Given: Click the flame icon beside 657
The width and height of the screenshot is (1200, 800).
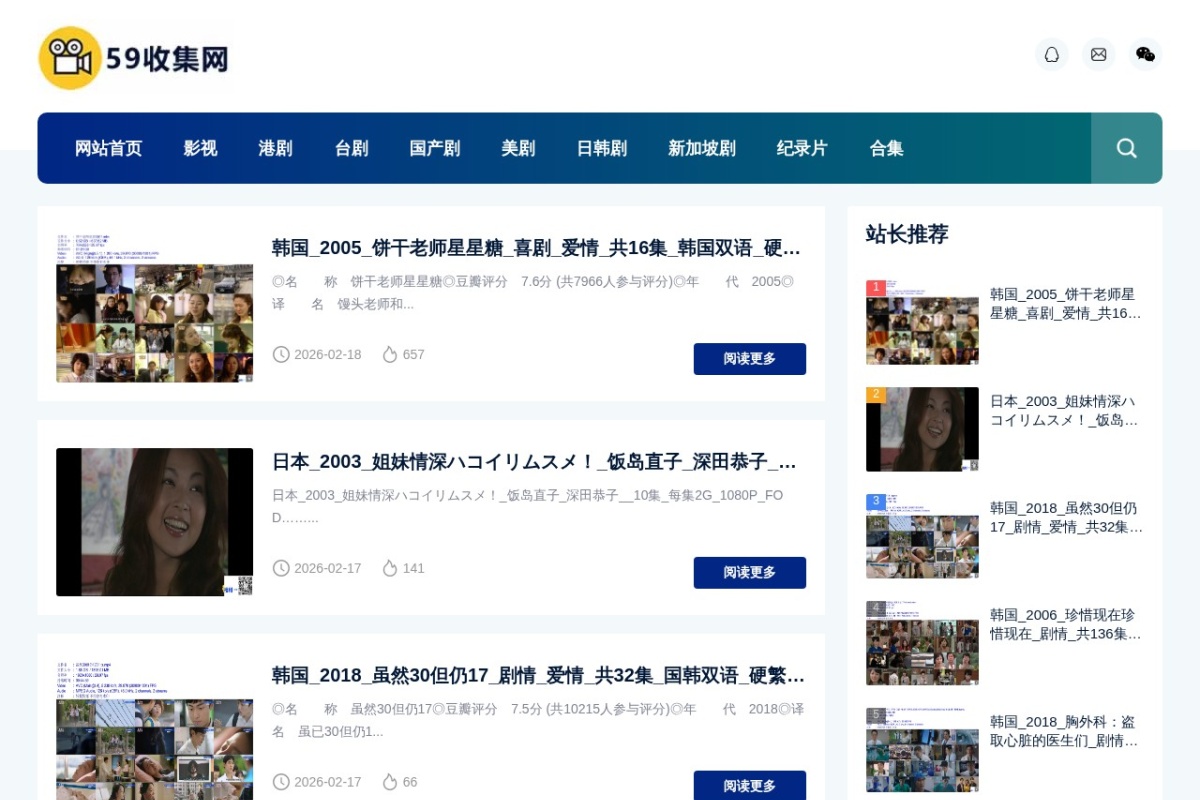Looking at the screenshot, I should coord(390,355).
